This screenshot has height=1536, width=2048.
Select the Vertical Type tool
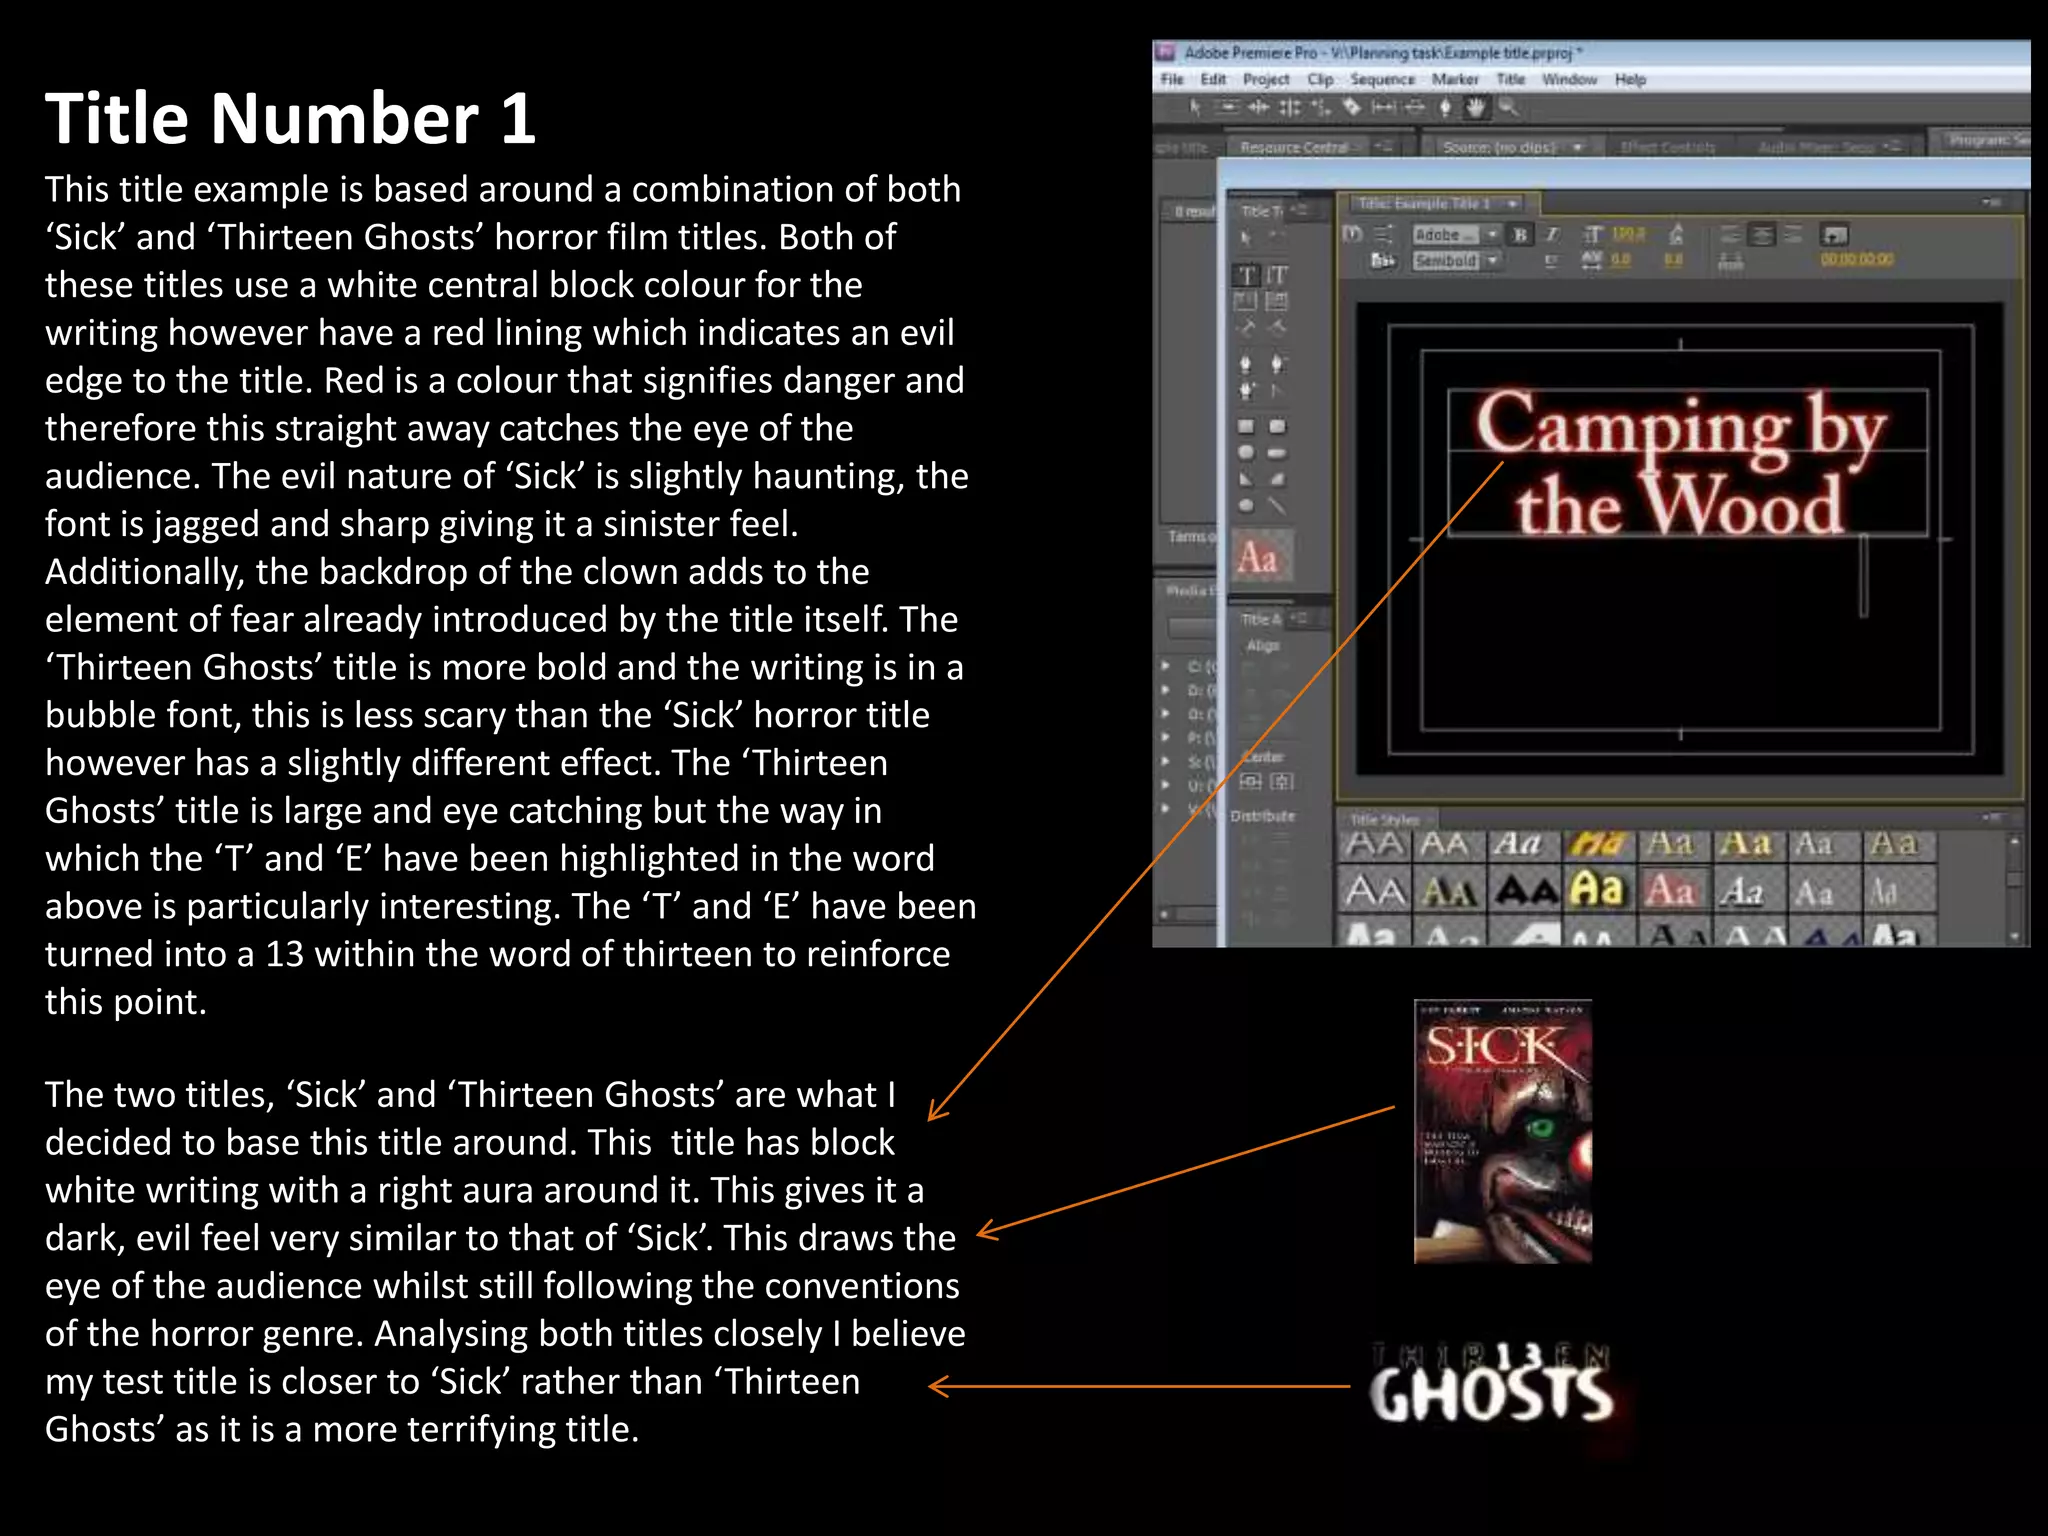click(x=1277, y=275)
